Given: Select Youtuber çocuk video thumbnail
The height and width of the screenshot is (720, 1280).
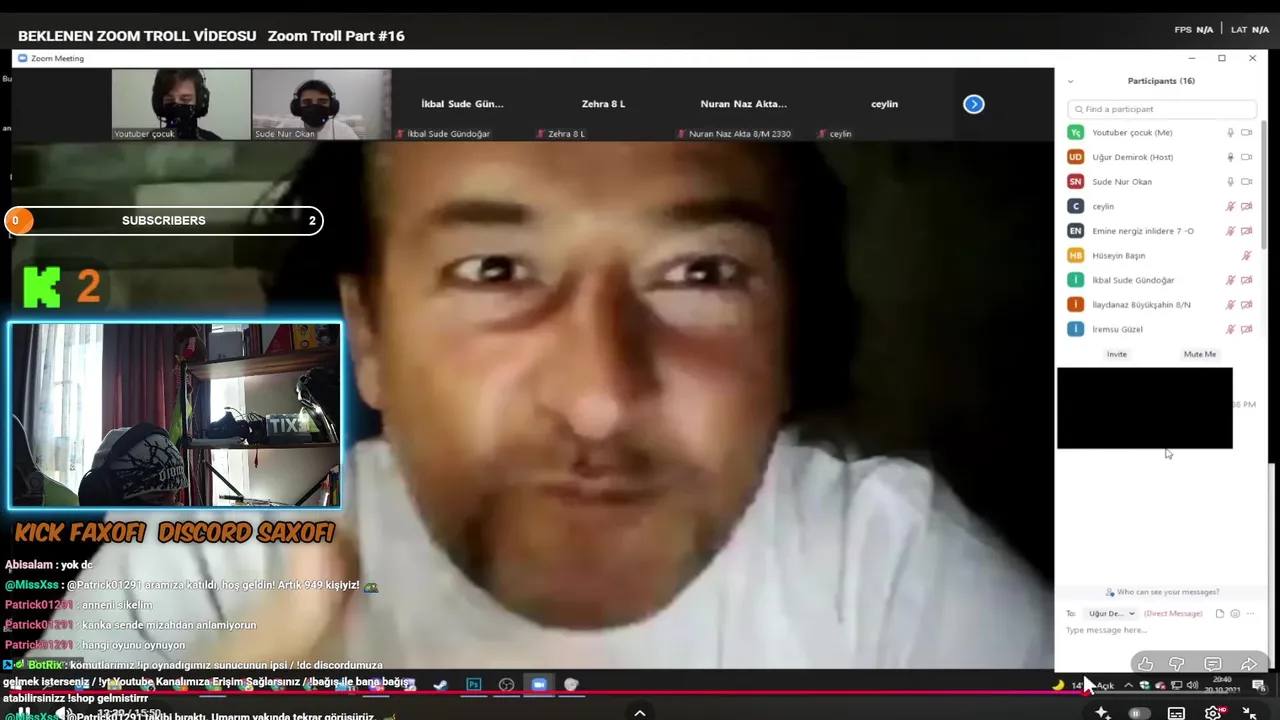Looking at the screenshot, I should click(x=181, y=104).
